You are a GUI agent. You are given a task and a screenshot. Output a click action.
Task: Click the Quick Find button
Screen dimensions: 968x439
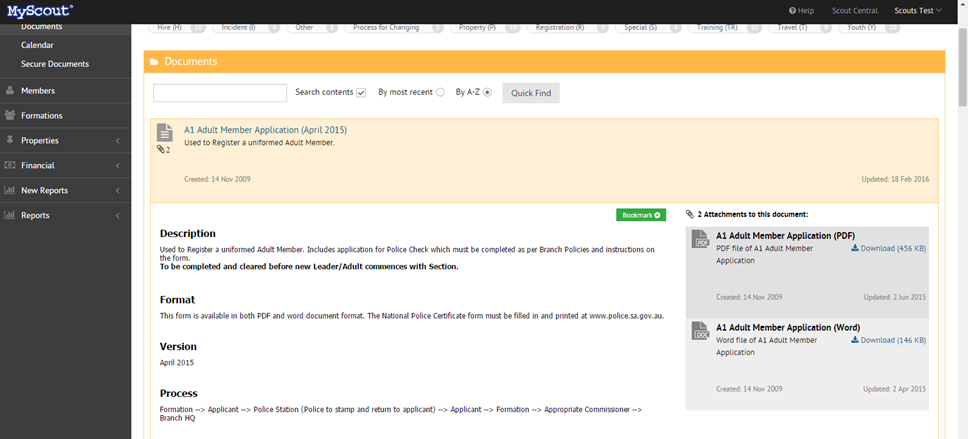click(531, 93)
